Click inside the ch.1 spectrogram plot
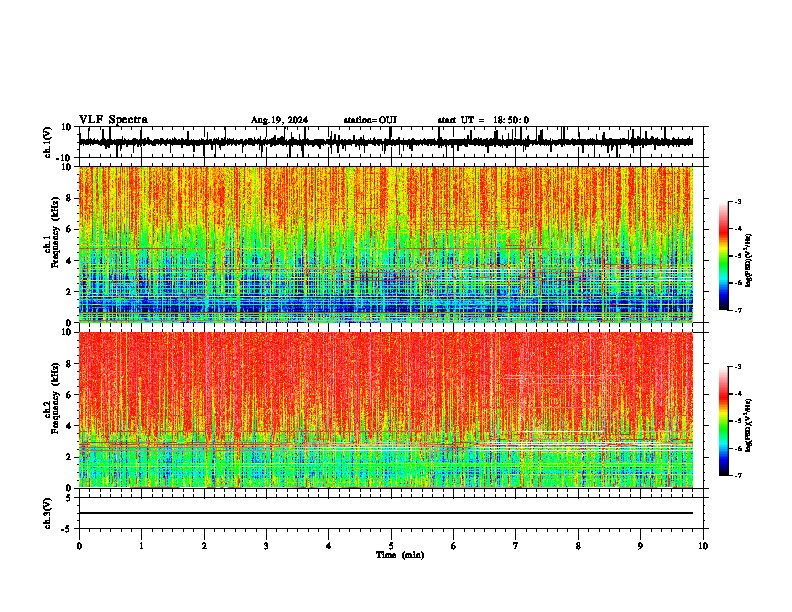Image resolution: width=792 pixels, height=612 pixels. click(386, 244)
